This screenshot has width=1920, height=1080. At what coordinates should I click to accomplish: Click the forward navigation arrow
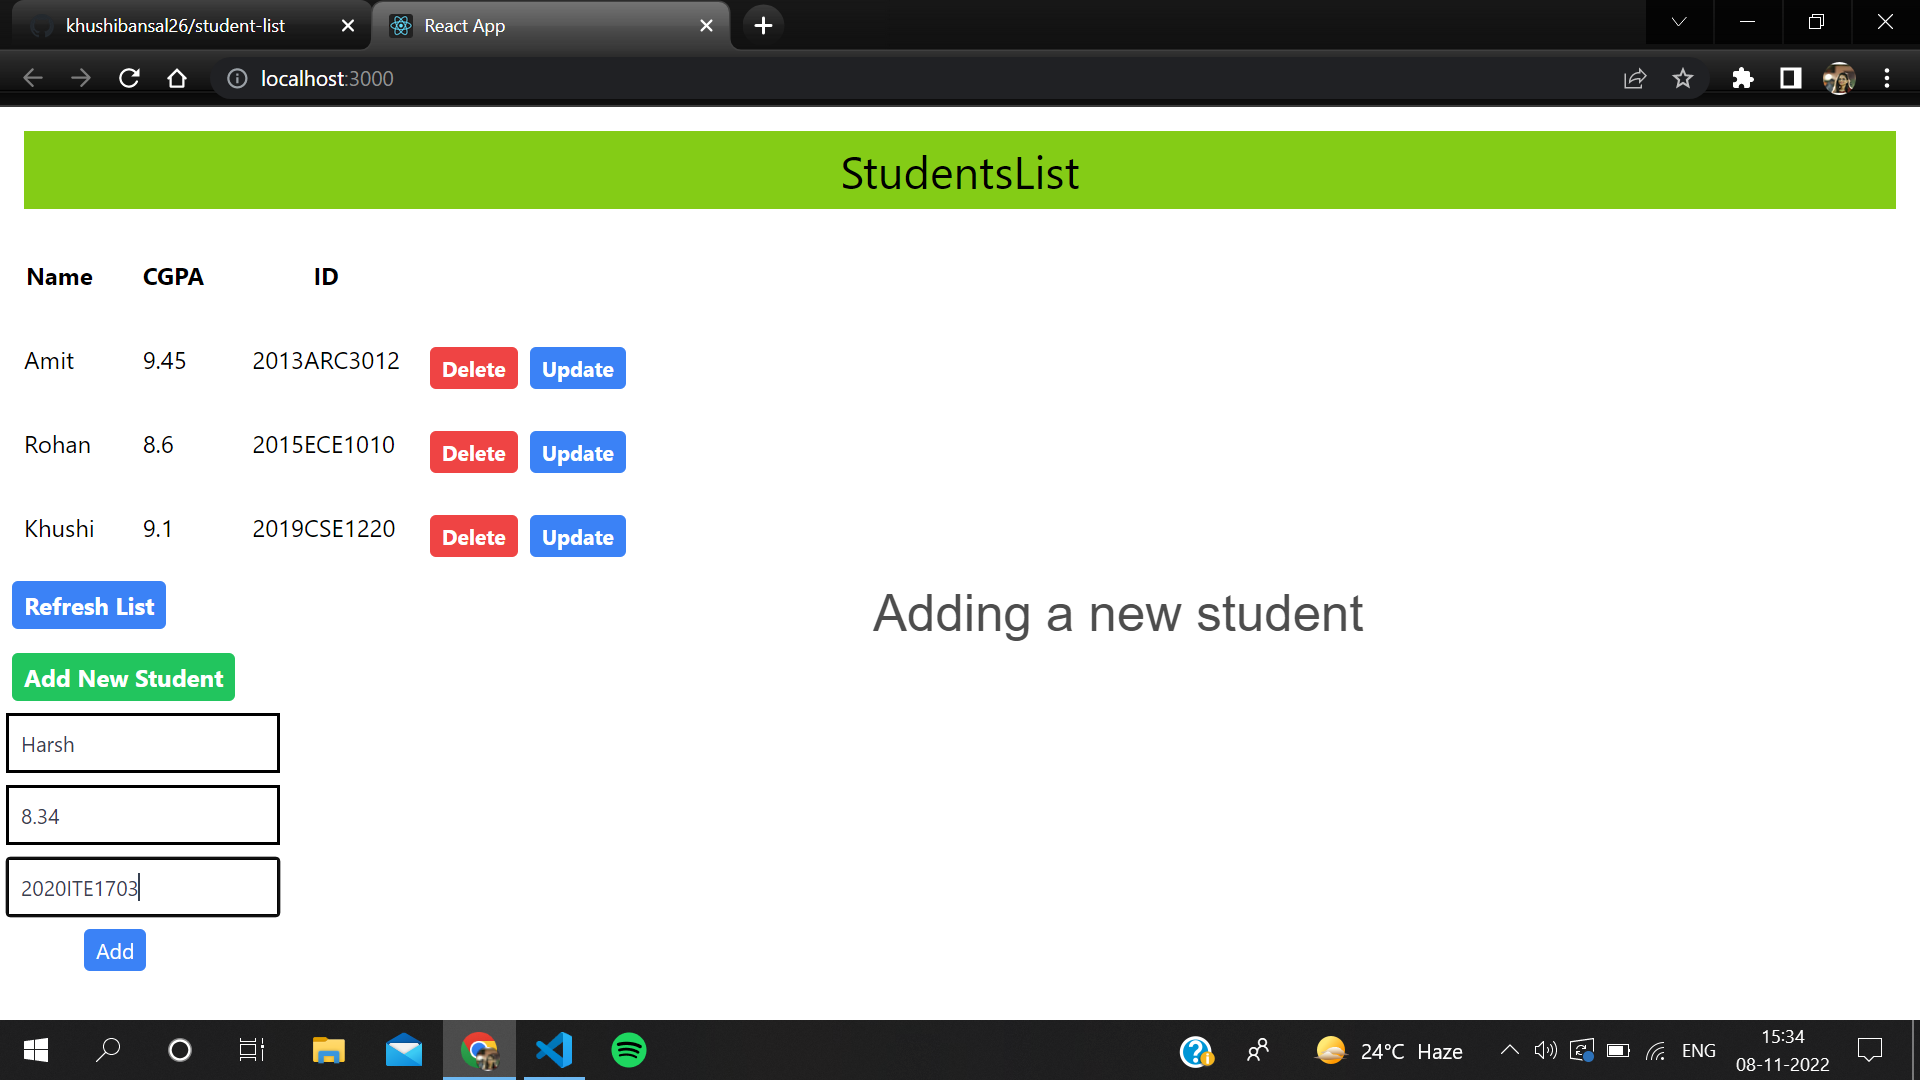[x=81, y=78]
